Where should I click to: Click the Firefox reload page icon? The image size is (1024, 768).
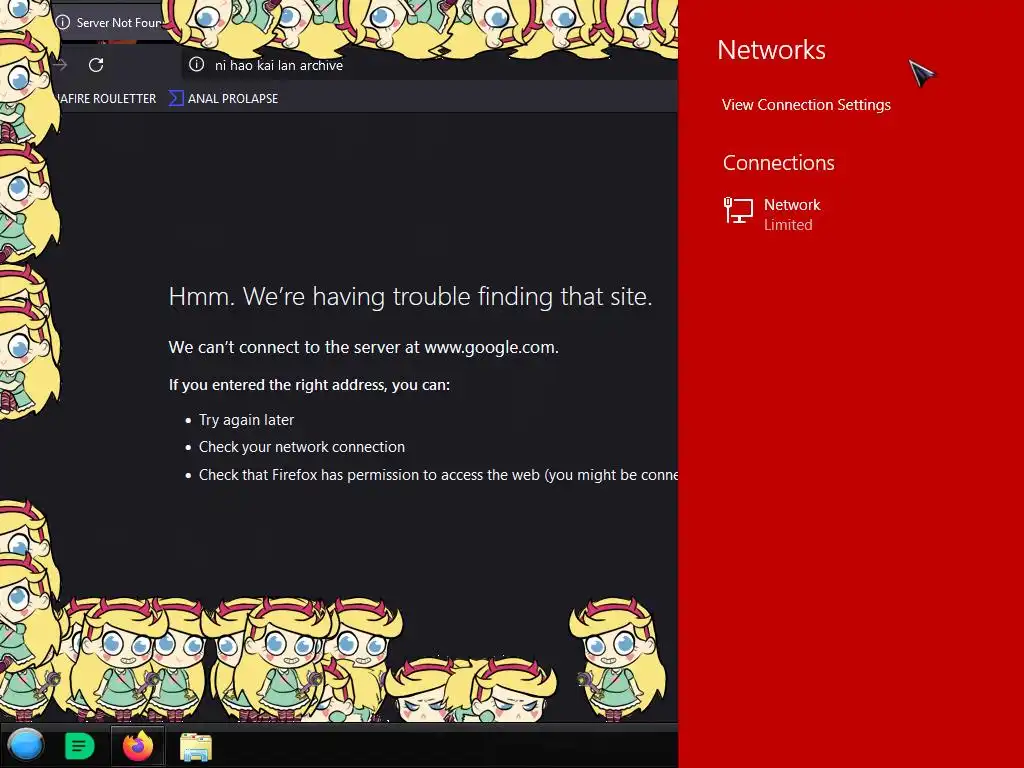(96, 65)
